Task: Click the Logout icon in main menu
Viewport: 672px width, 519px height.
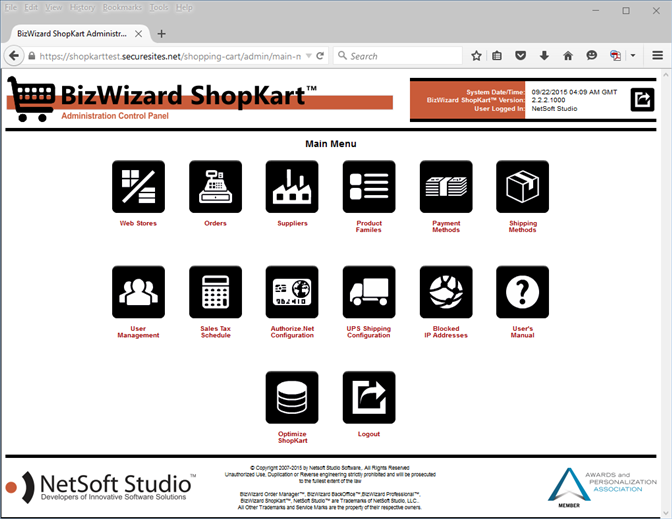Action: pos(369,397)
